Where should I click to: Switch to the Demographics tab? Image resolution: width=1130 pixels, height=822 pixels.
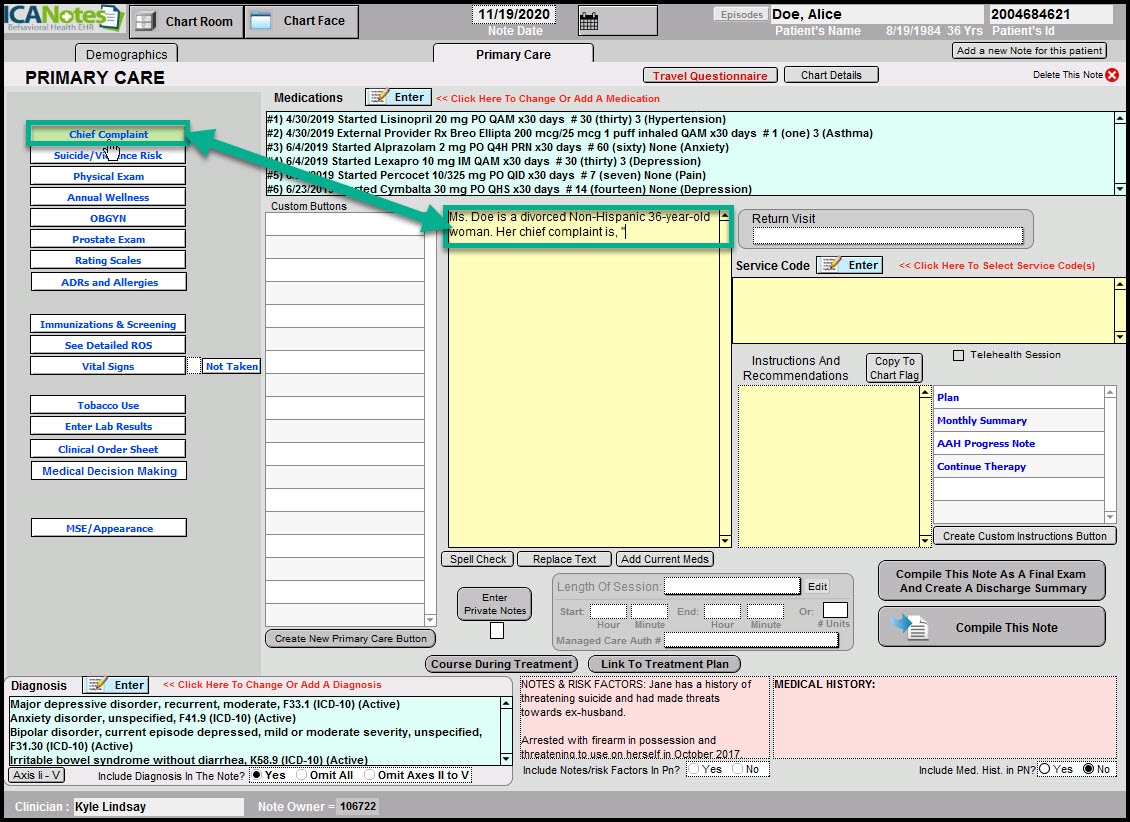click(x=126, y=54)
